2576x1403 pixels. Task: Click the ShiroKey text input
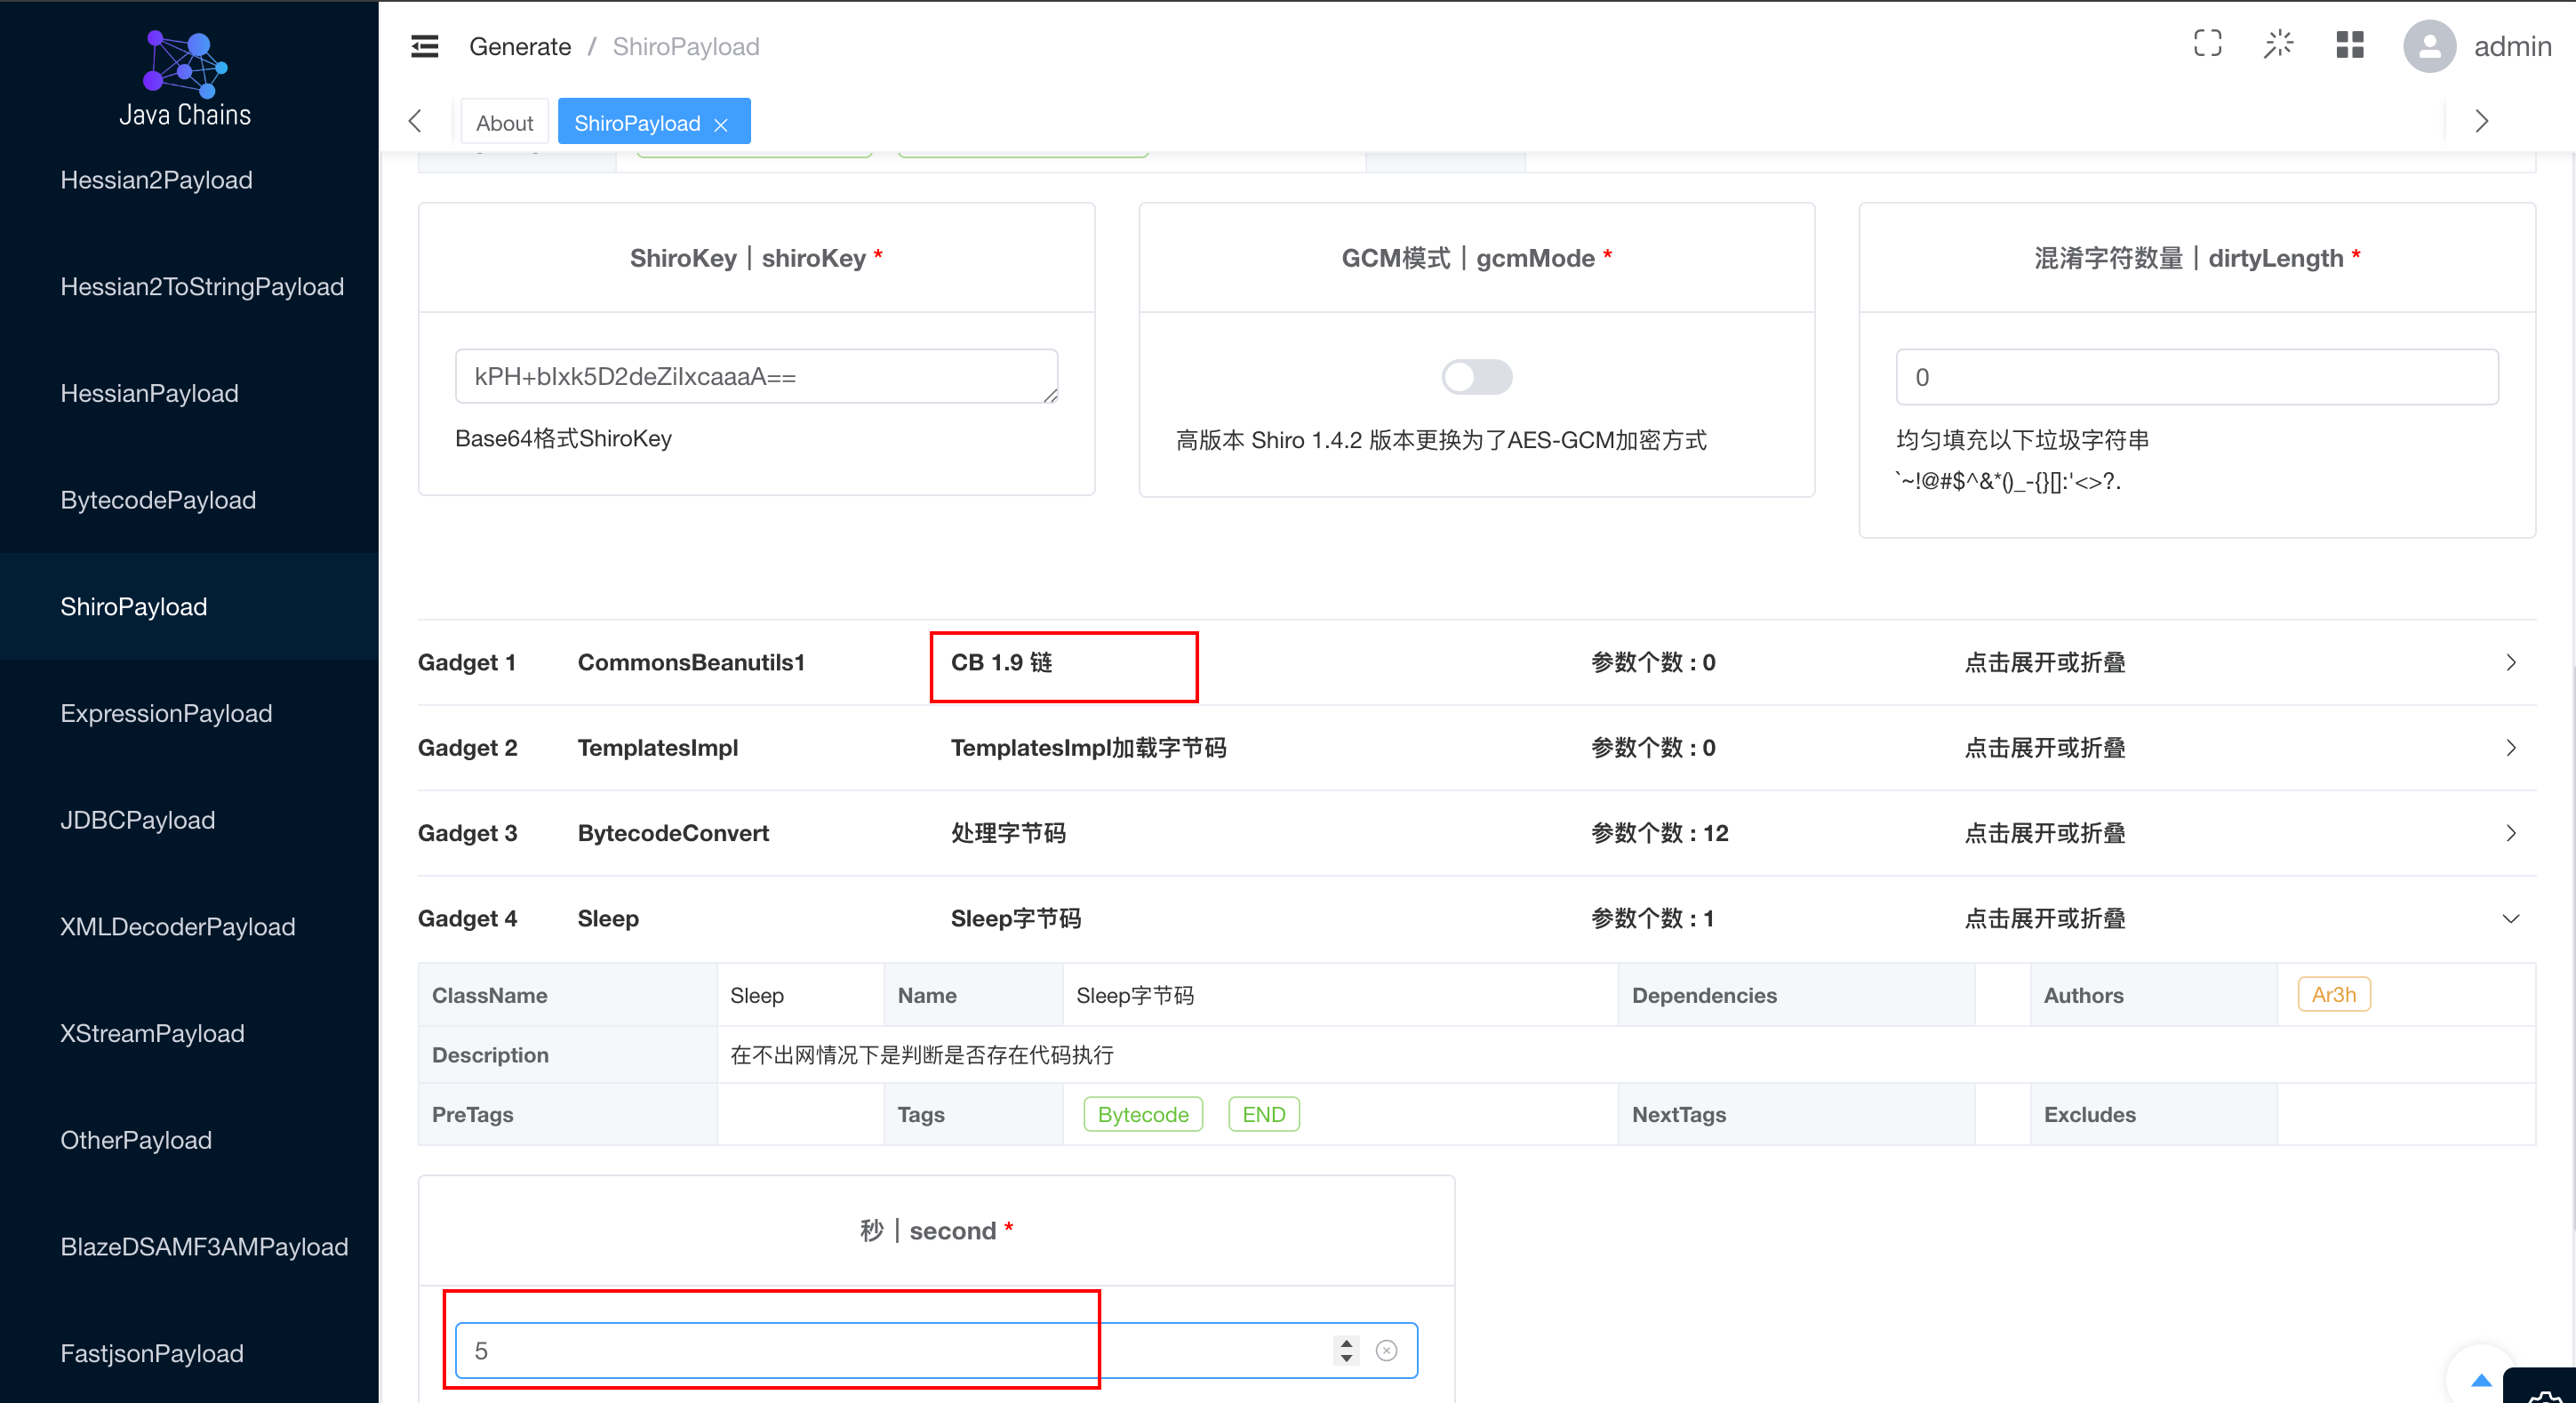pos(757,376)
